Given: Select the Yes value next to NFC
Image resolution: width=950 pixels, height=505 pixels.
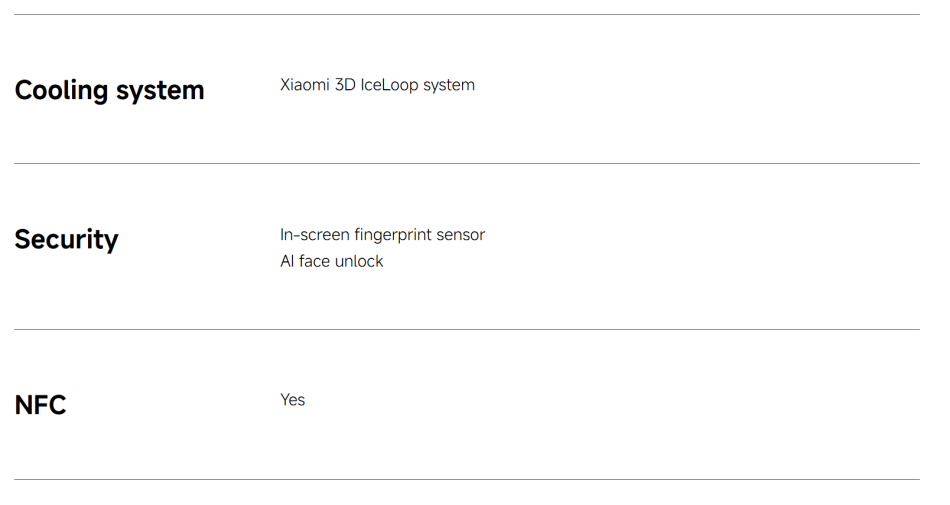Looking at the screenshot, I should pos(293,400).
